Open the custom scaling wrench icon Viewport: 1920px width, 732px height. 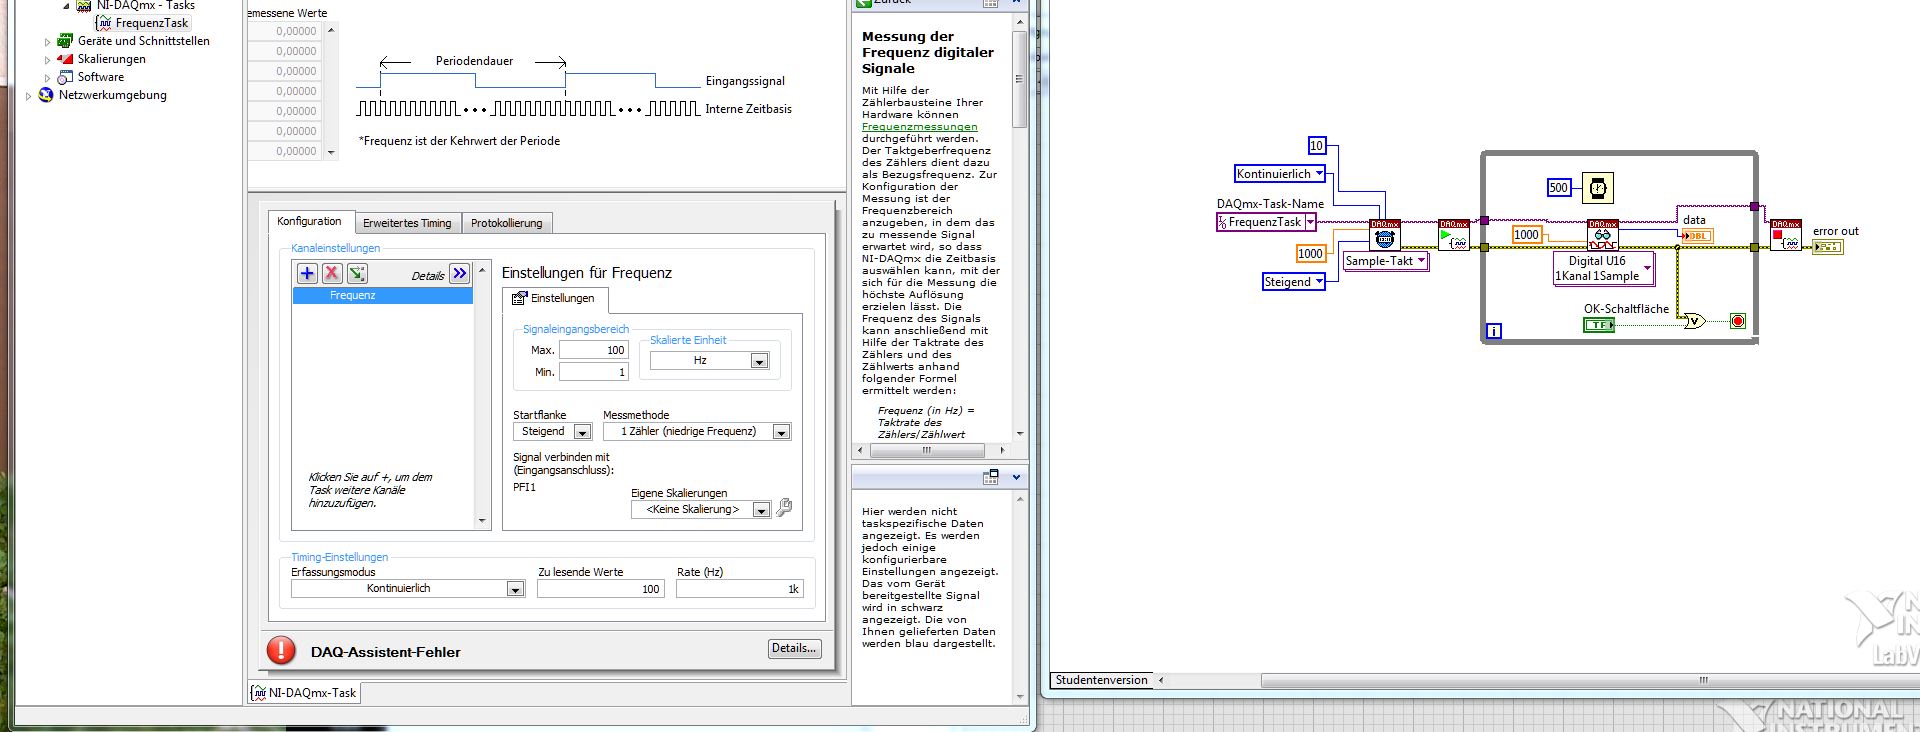[x=785, y=508]
